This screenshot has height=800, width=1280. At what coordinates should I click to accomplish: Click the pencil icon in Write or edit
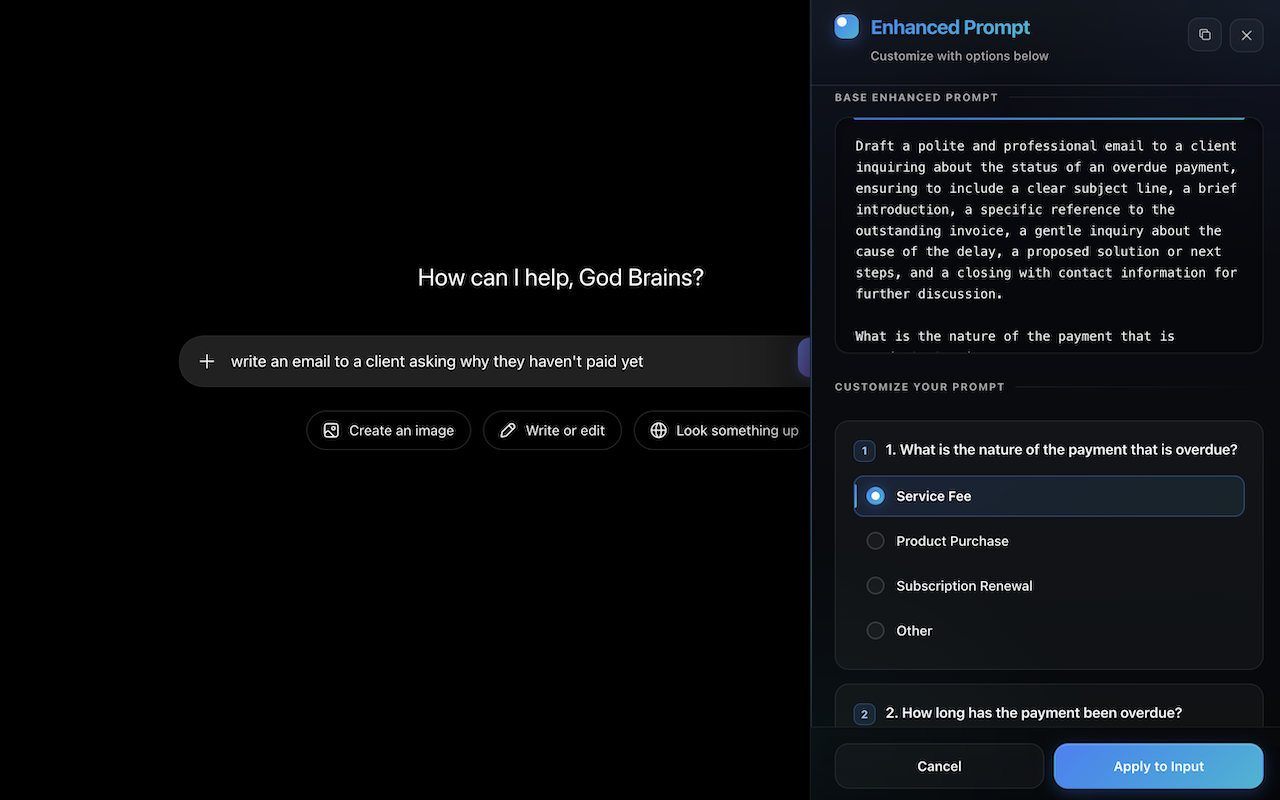click(x=508, y=430)
